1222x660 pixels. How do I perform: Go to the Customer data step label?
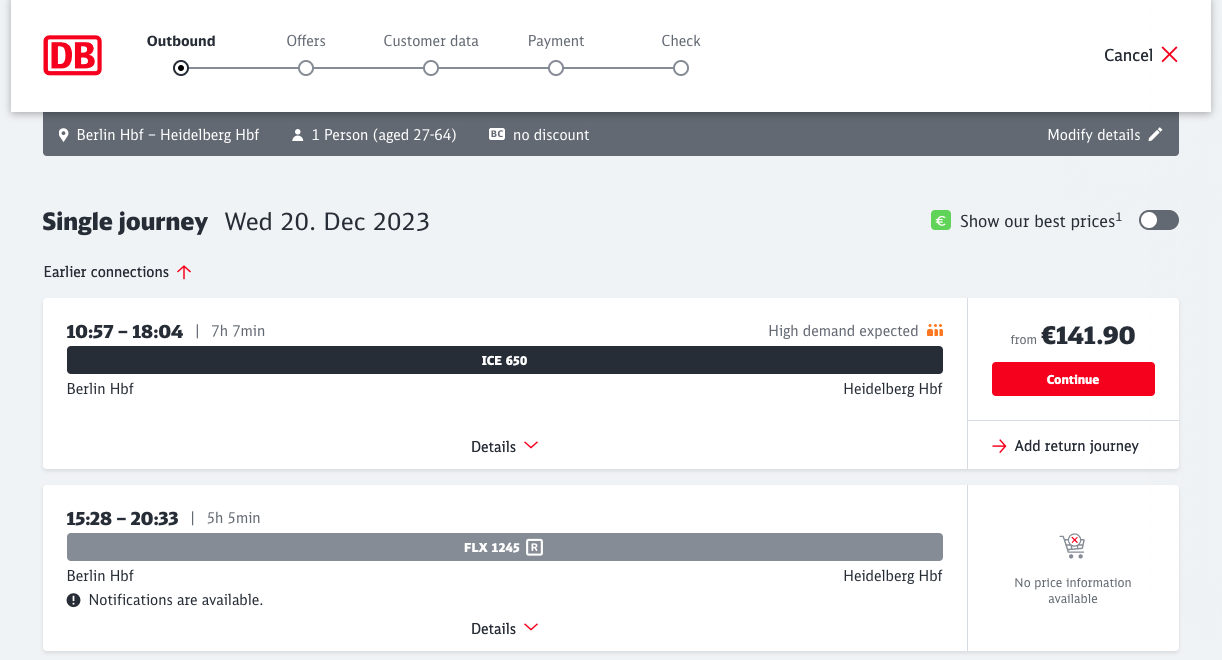point(431,41)
